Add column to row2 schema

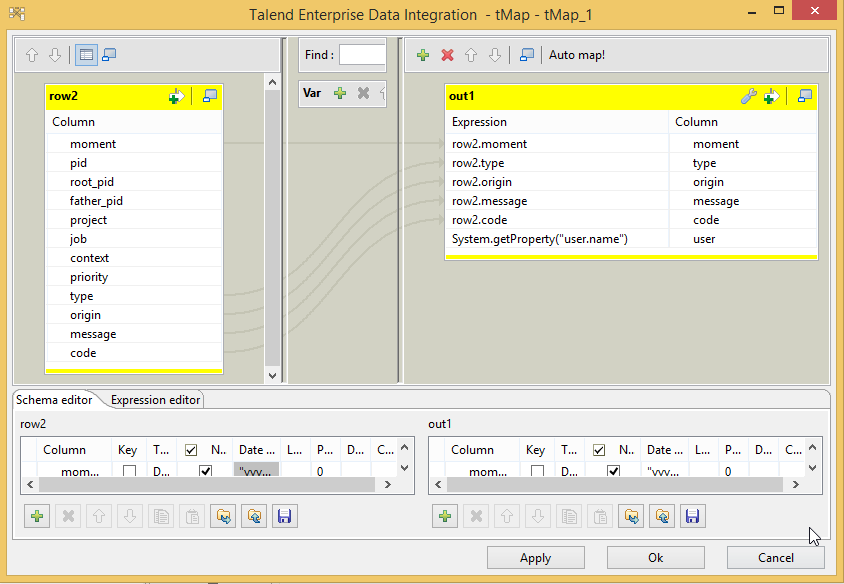click(37, 517)
